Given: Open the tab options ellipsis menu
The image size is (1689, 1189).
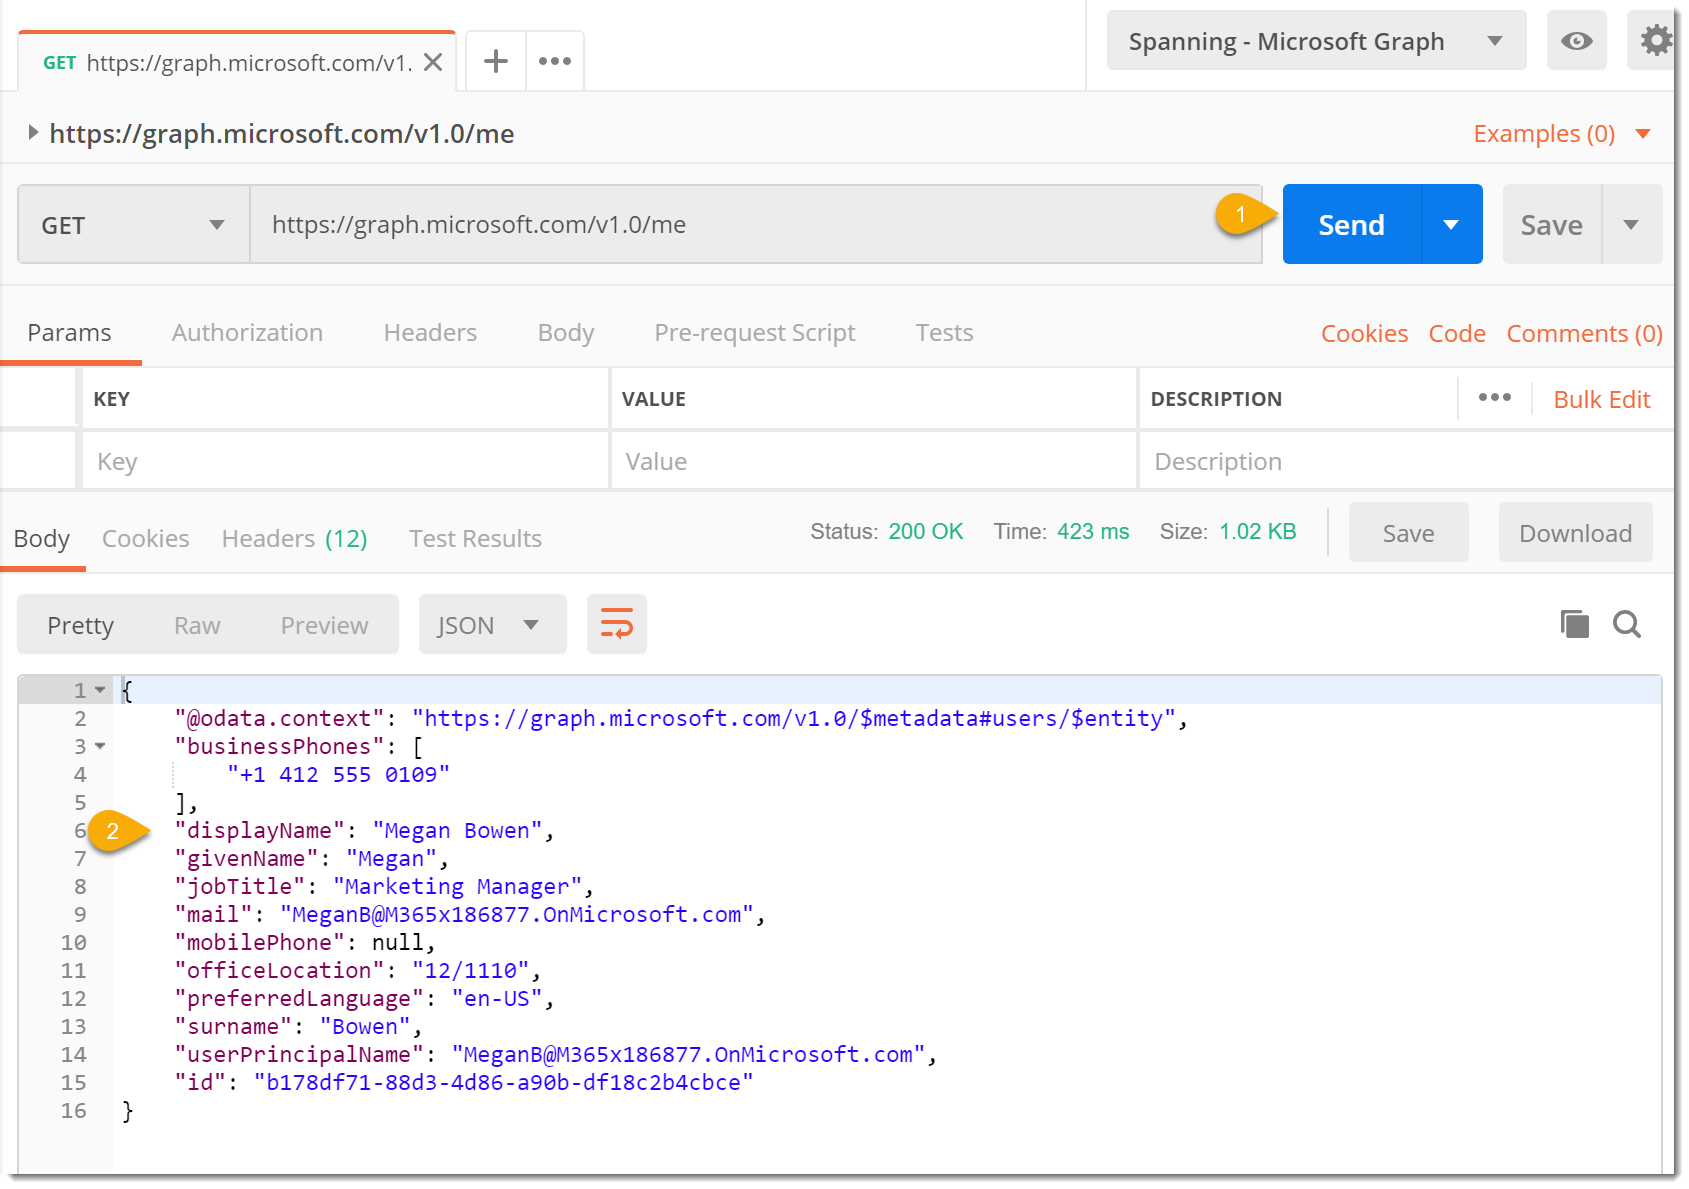Looking at the screenshot, I should click(555, 61).
